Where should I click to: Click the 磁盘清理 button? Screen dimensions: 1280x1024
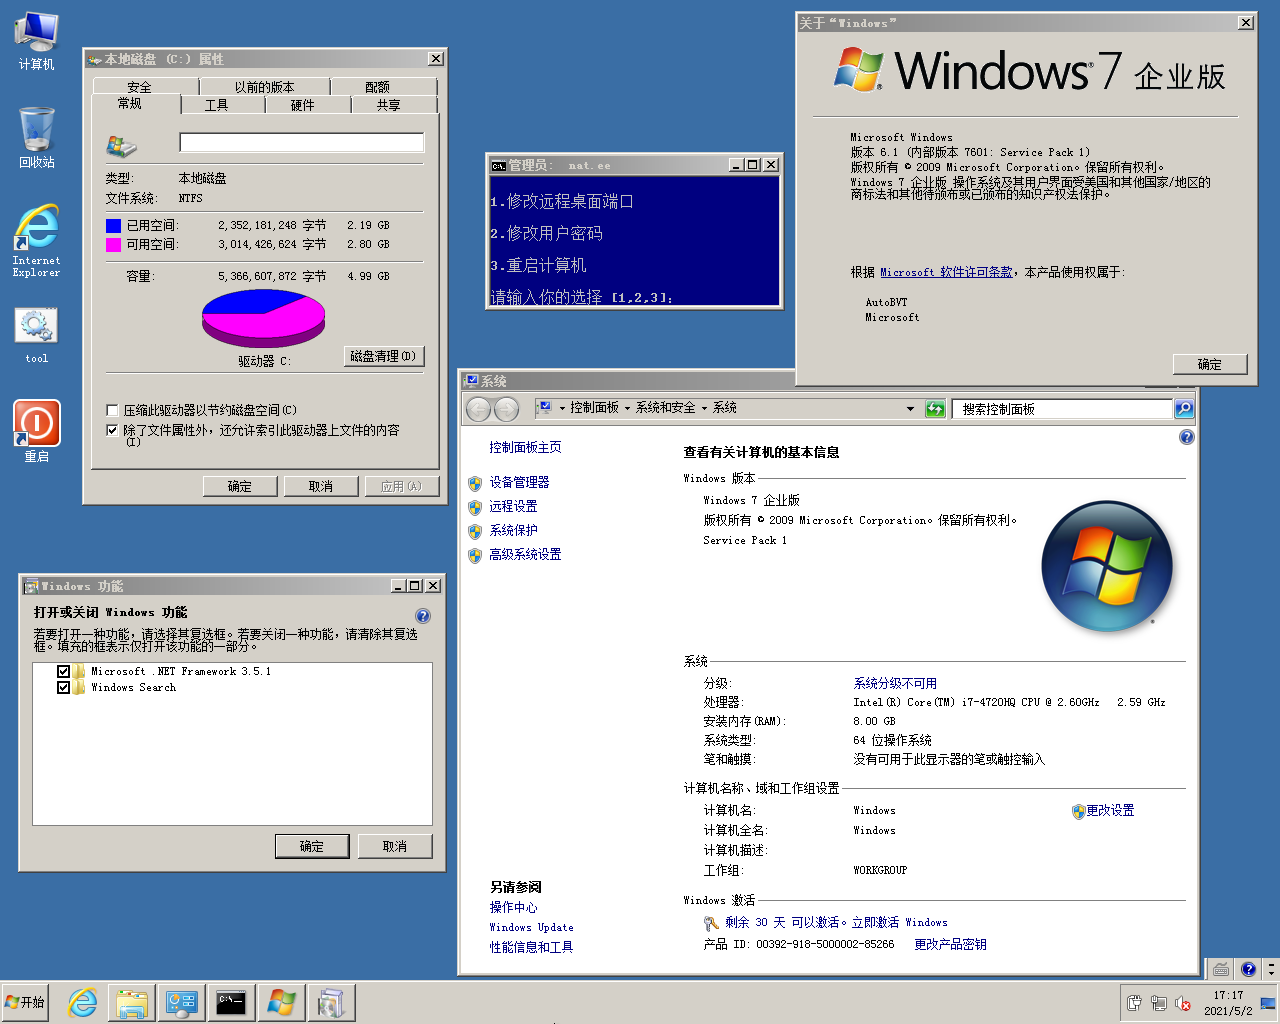[x=384, y=356]
